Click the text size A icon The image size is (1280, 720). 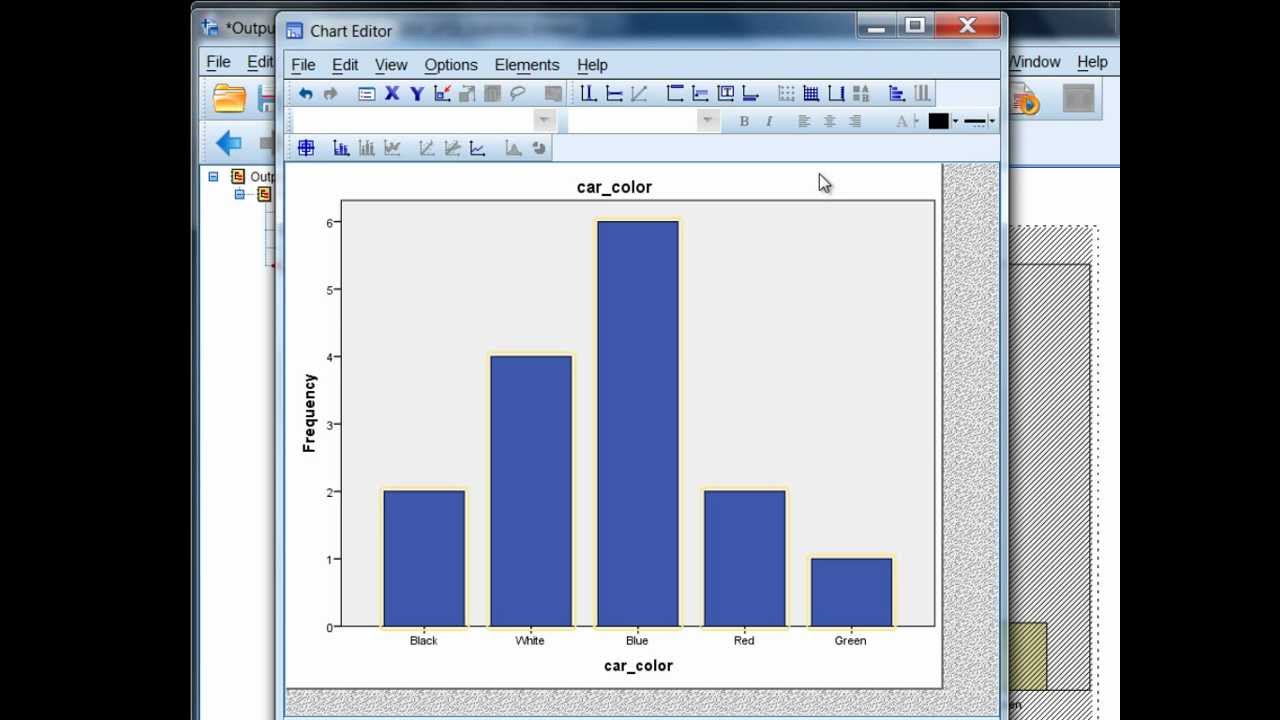pos(903,121)
